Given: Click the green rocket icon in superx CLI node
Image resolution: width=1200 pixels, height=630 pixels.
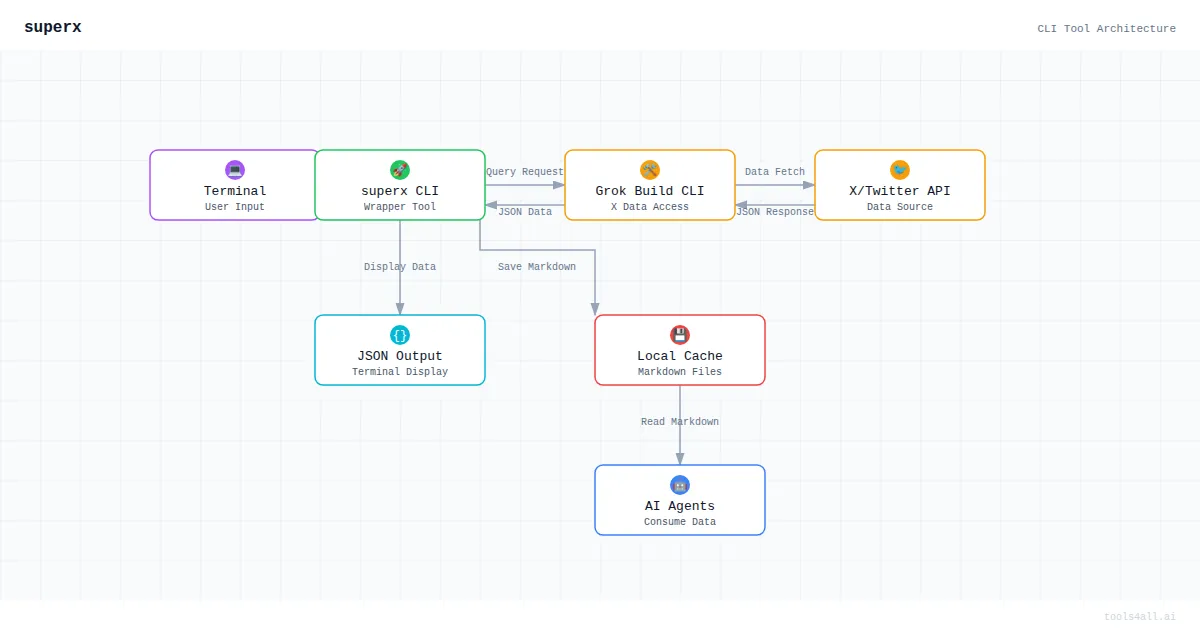Looking at the screenshot, I should (x=400, y=170).
